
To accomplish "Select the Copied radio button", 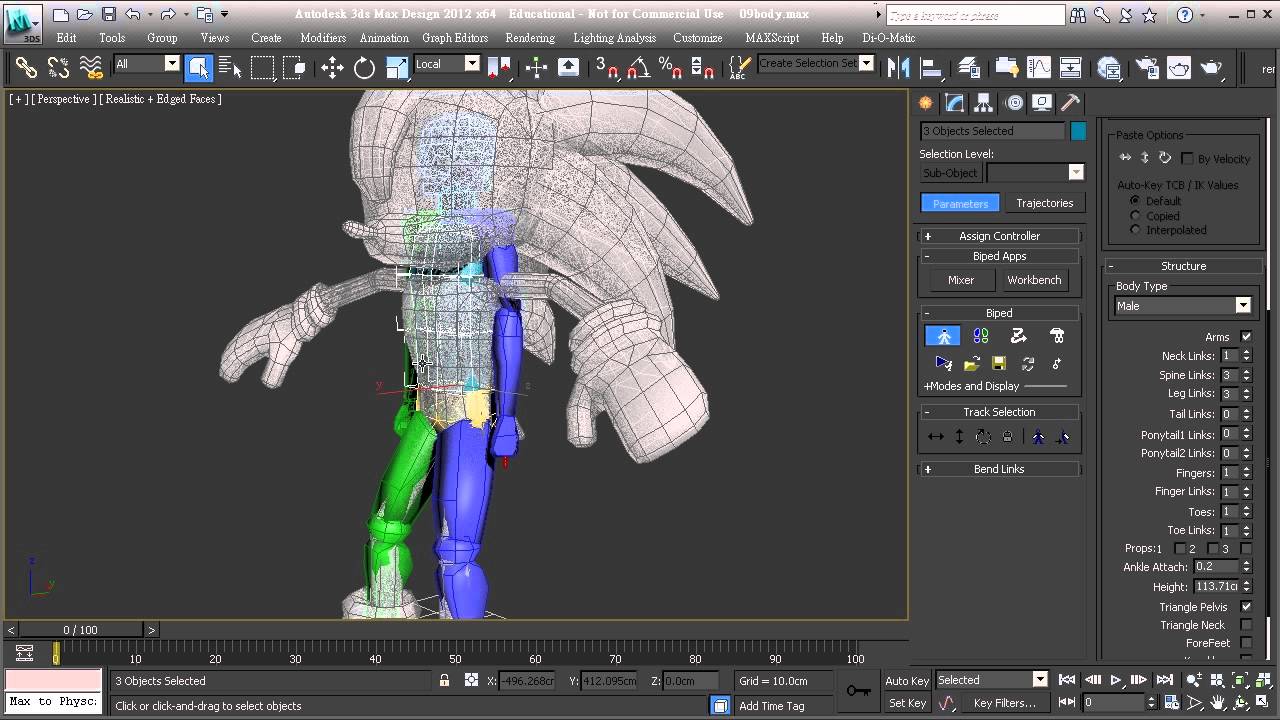I will [x=1135, y=216].
